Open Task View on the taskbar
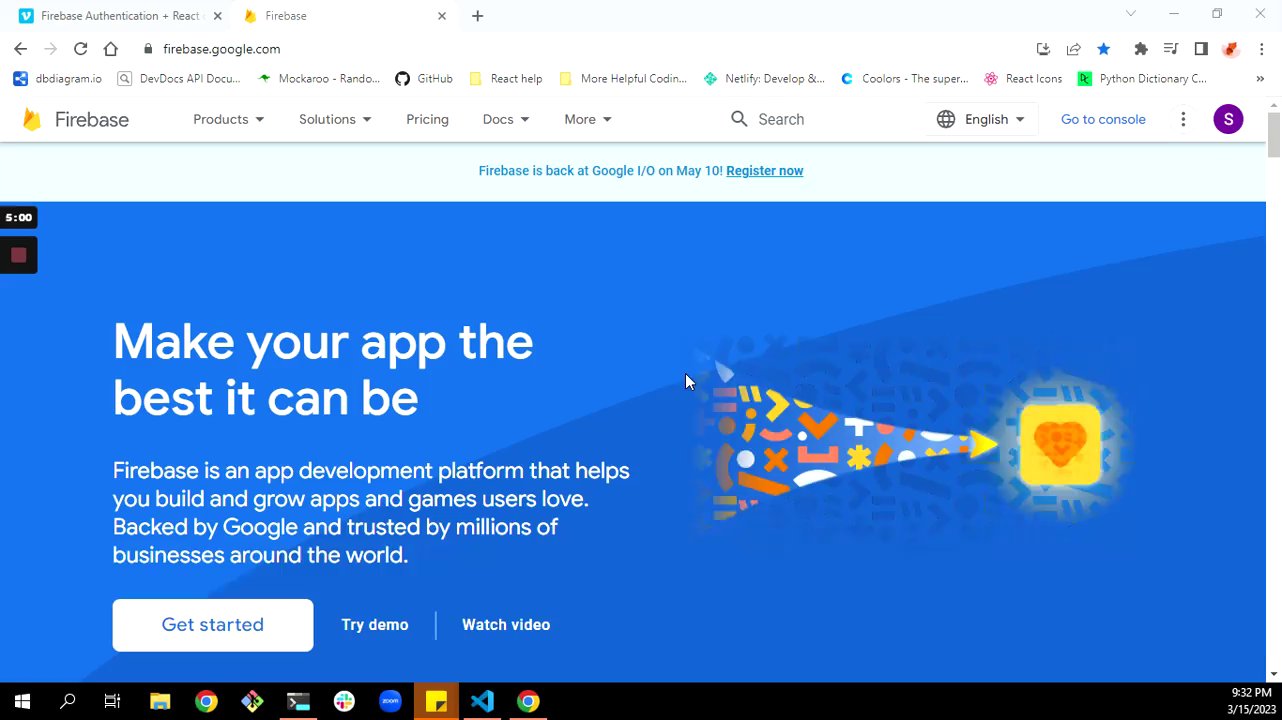This screenshot has width=1282, height=720. click(113, 701)
